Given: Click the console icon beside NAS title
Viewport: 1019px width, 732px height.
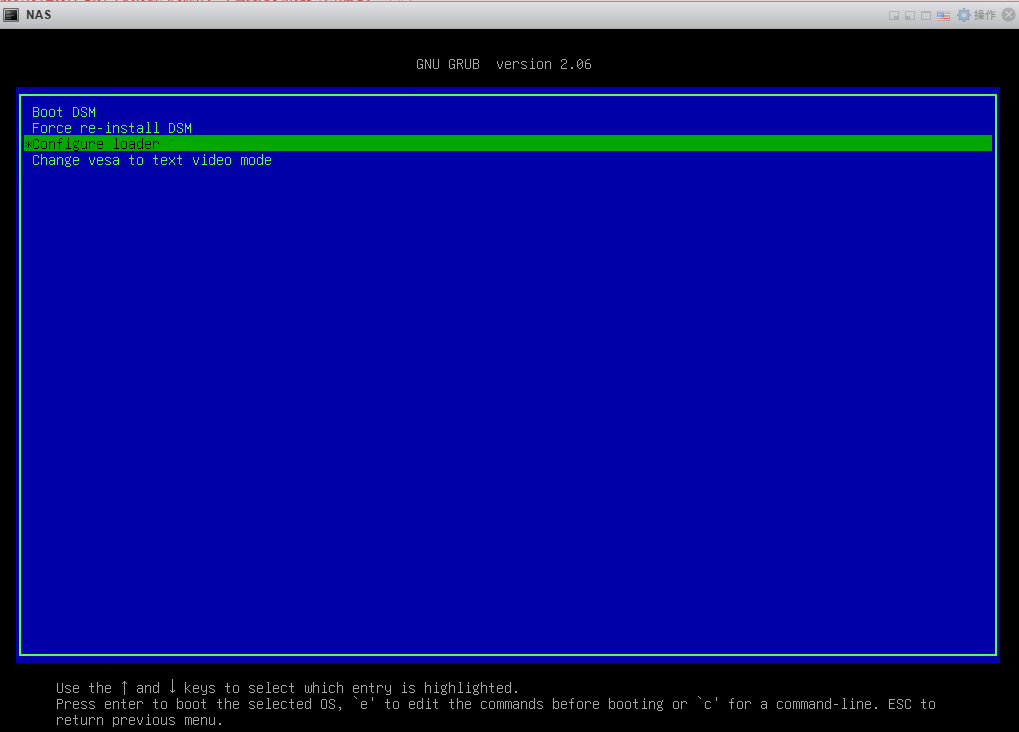Looking at the screenshot, I should pyautogui.click(x=11, y=15).
